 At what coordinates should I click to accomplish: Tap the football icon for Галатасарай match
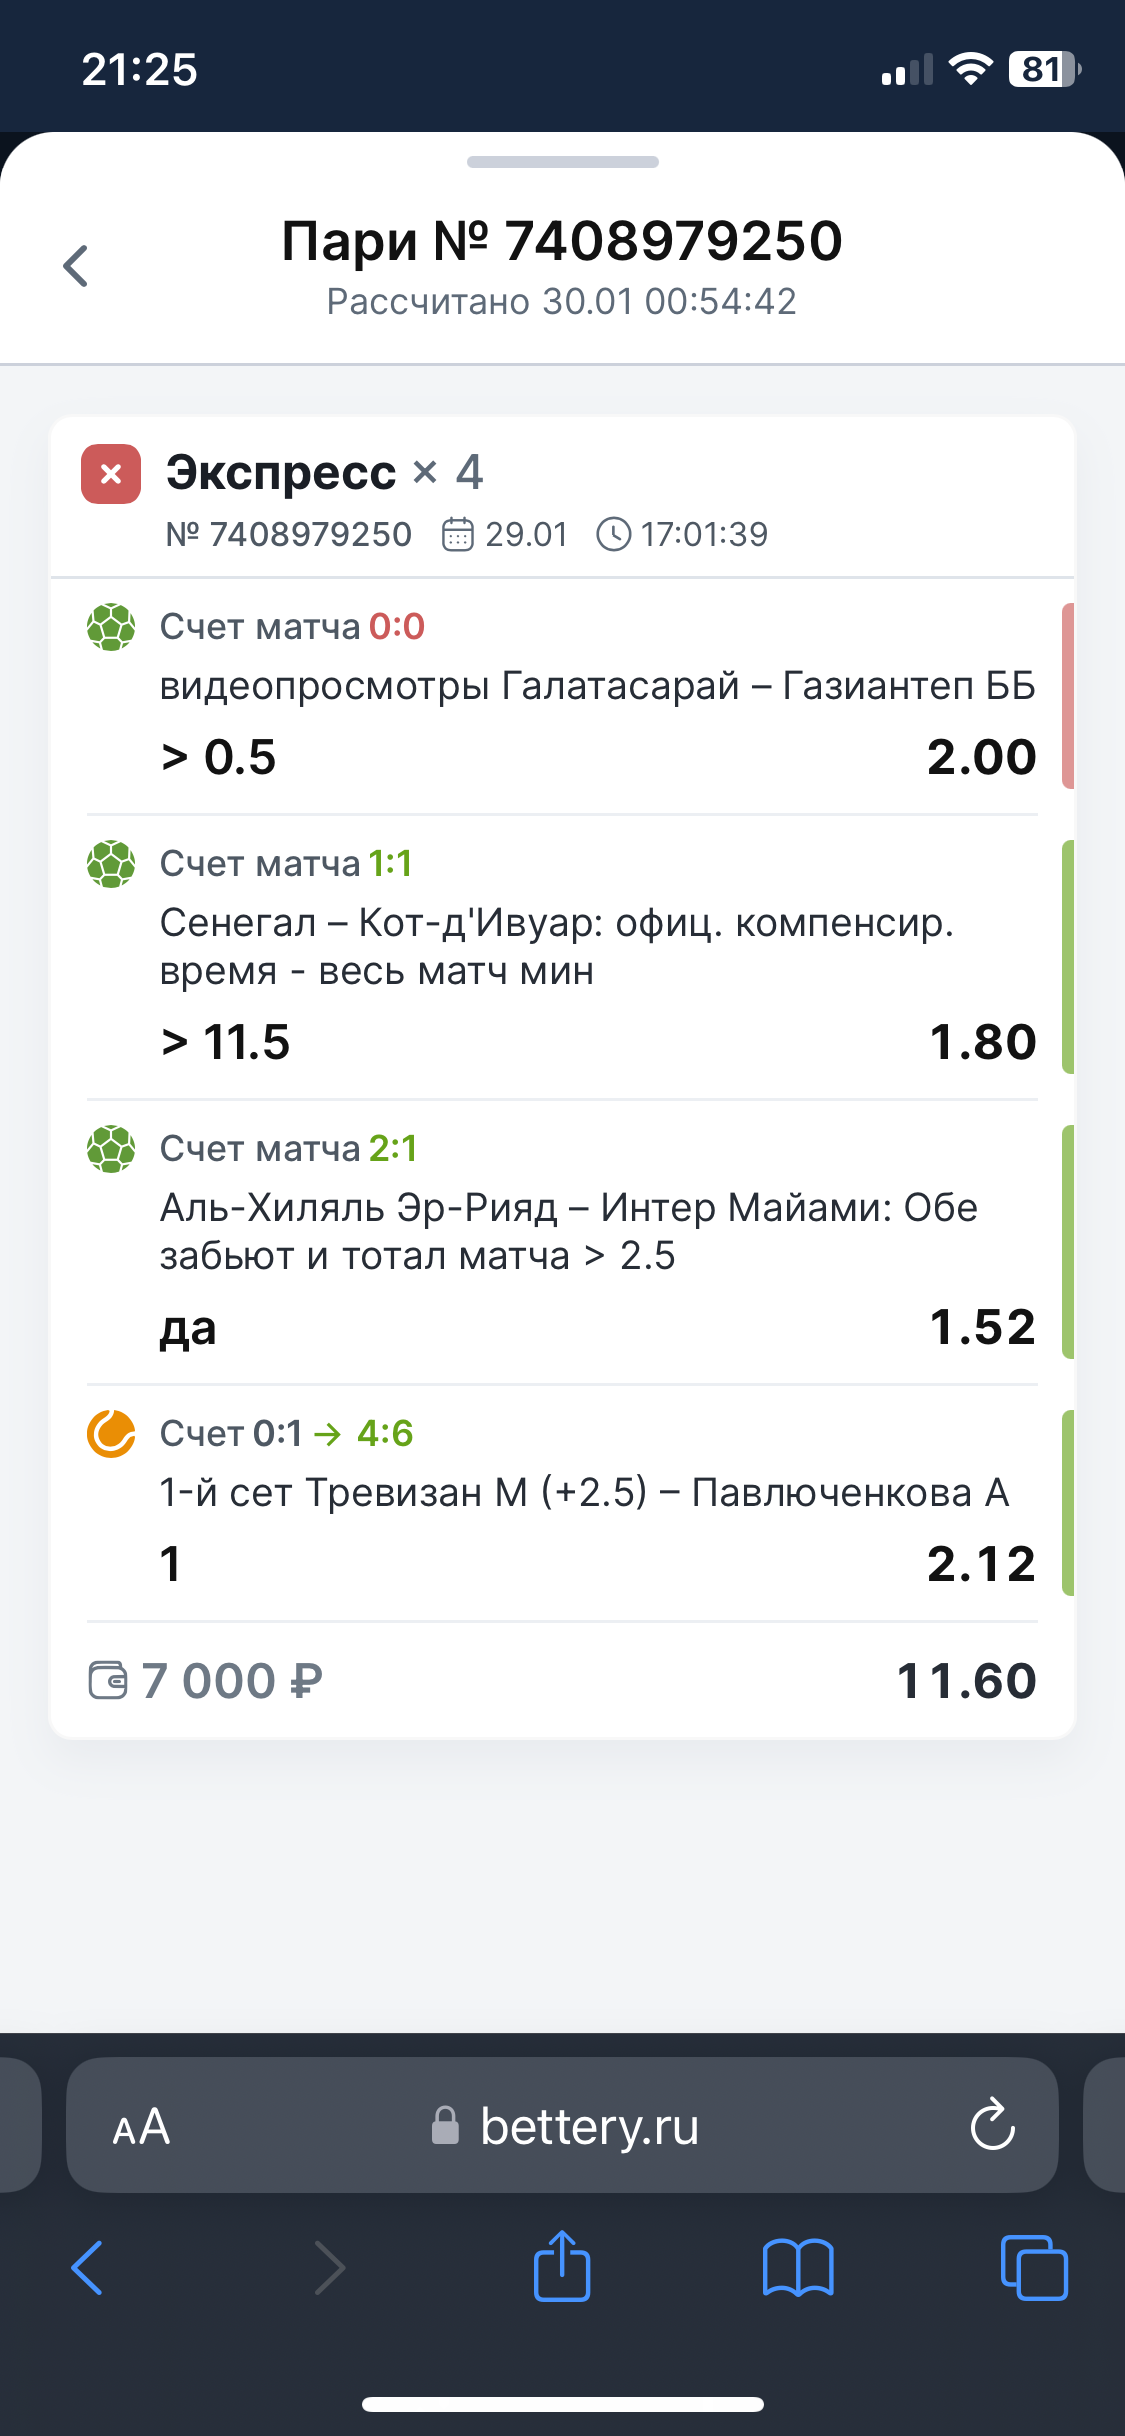point(111,627)
